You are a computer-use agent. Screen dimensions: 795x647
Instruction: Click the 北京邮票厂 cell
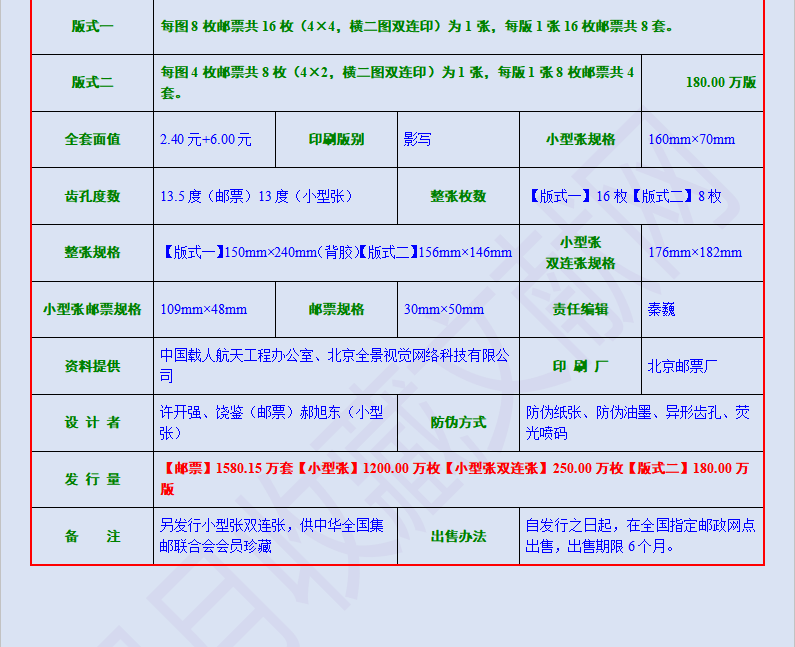tap(682, 366)
